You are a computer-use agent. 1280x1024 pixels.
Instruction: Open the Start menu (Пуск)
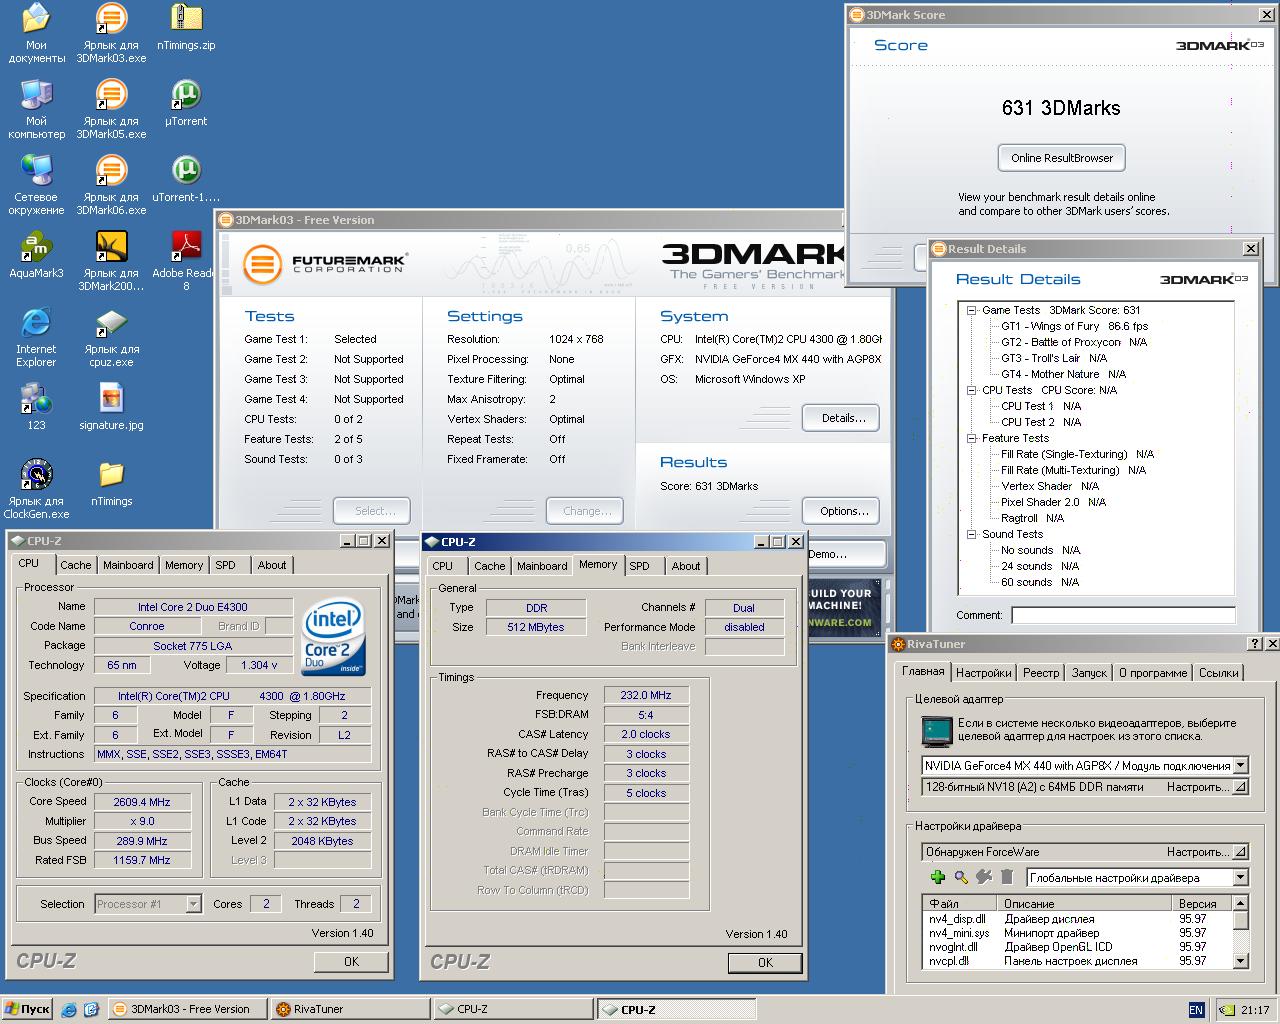28,1009
